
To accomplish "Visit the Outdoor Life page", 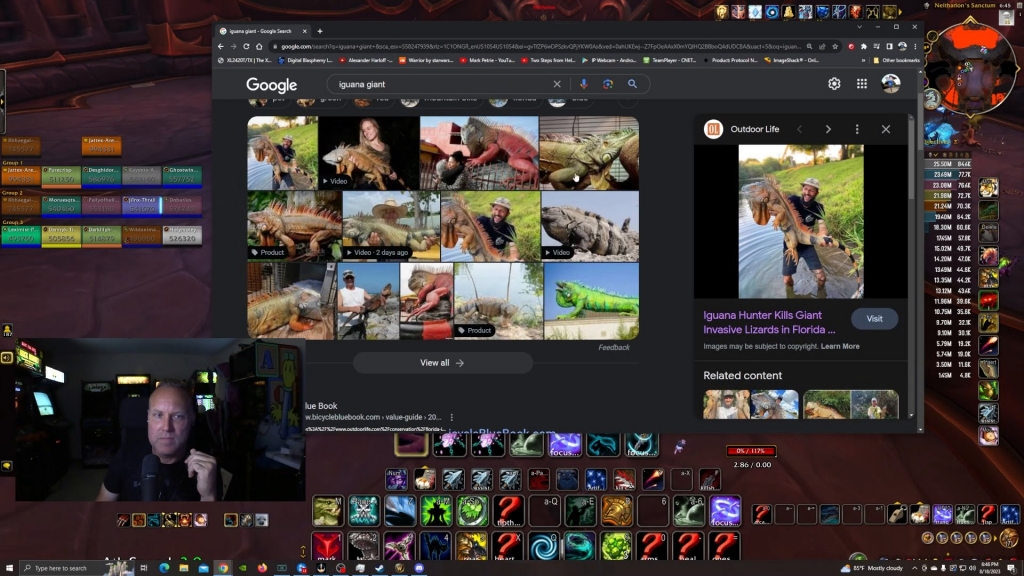I will tap(874, 319).
